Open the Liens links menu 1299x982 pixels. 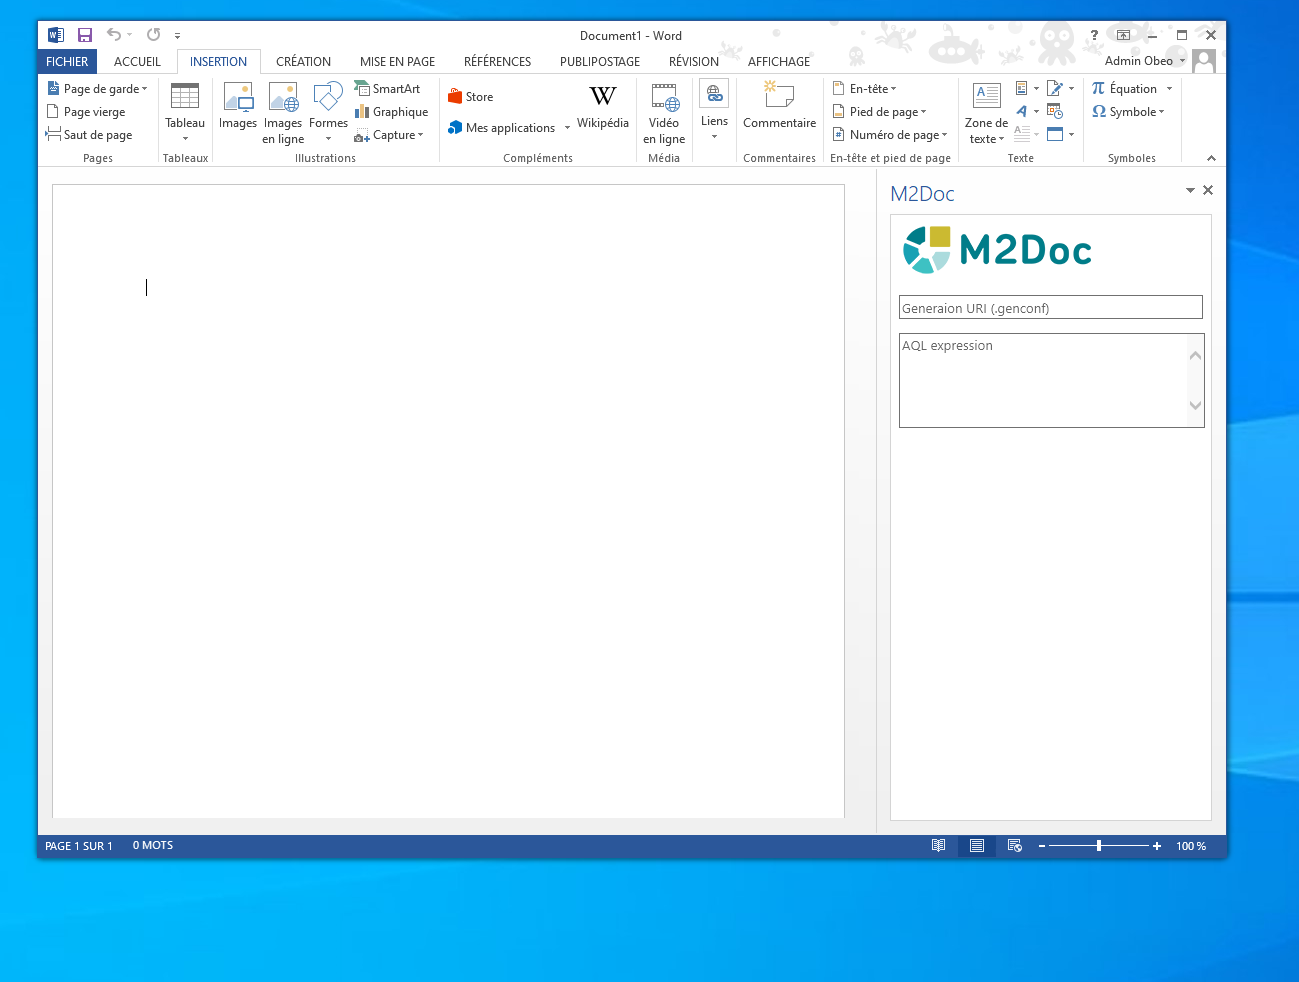(714, 110)
